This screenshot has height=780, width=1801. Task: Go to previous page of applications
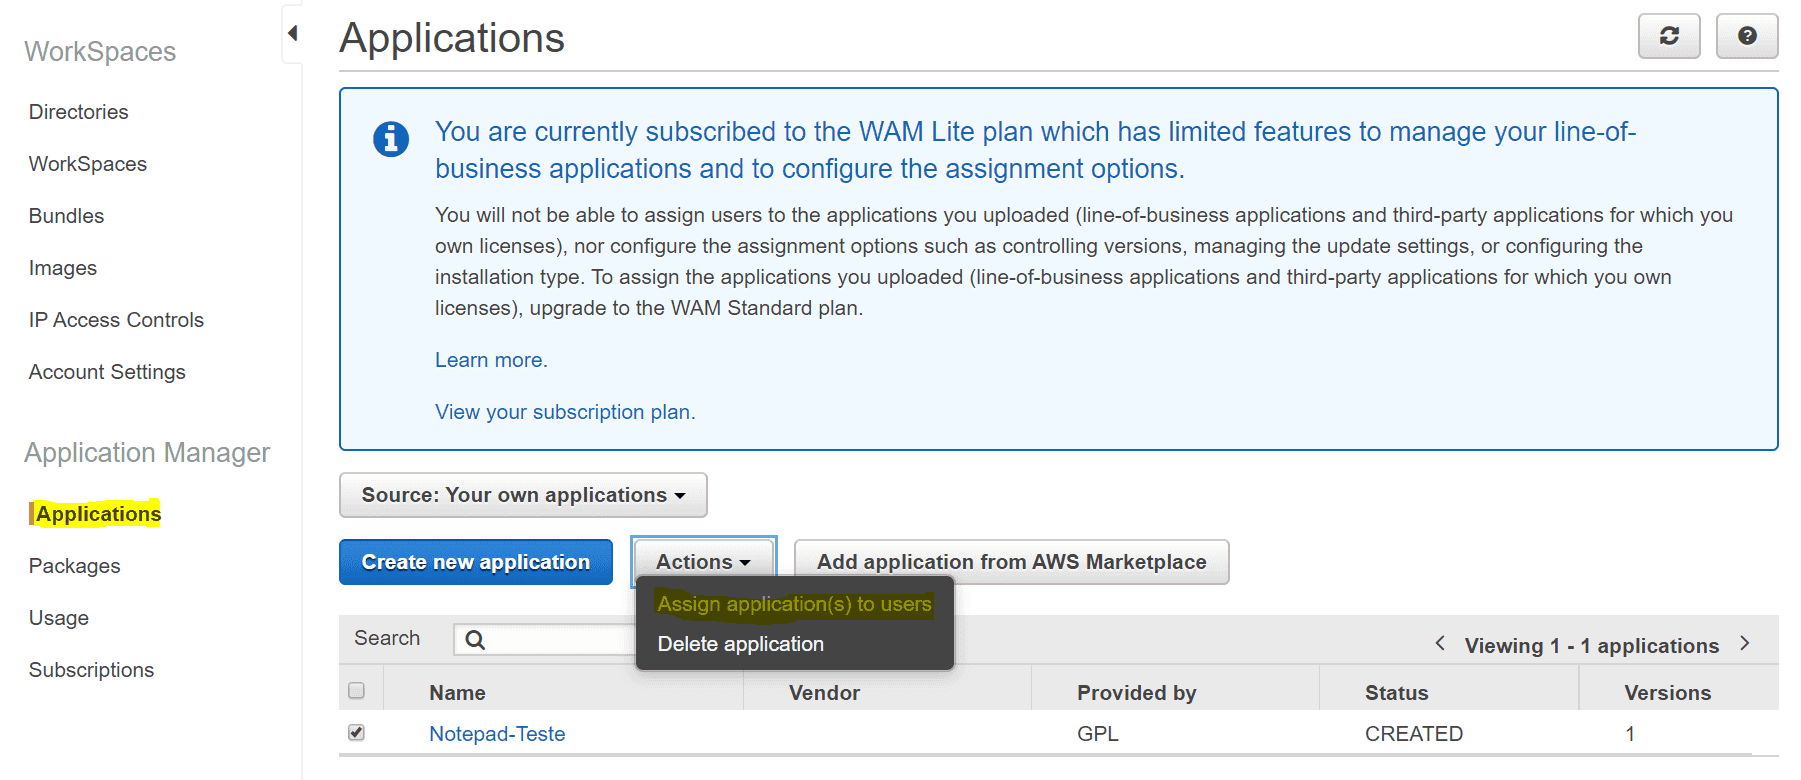coord(1440,643)
